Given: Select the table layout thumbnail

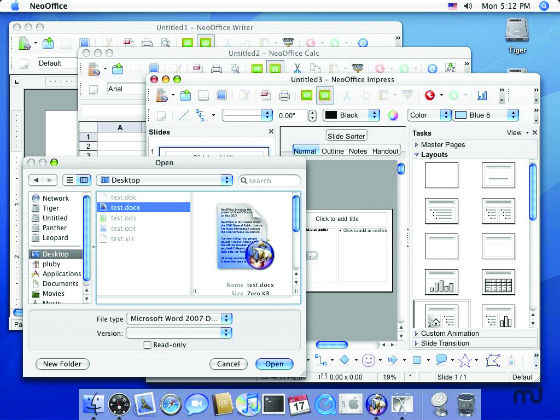Looking at the screenshot, I should point(498,282).
